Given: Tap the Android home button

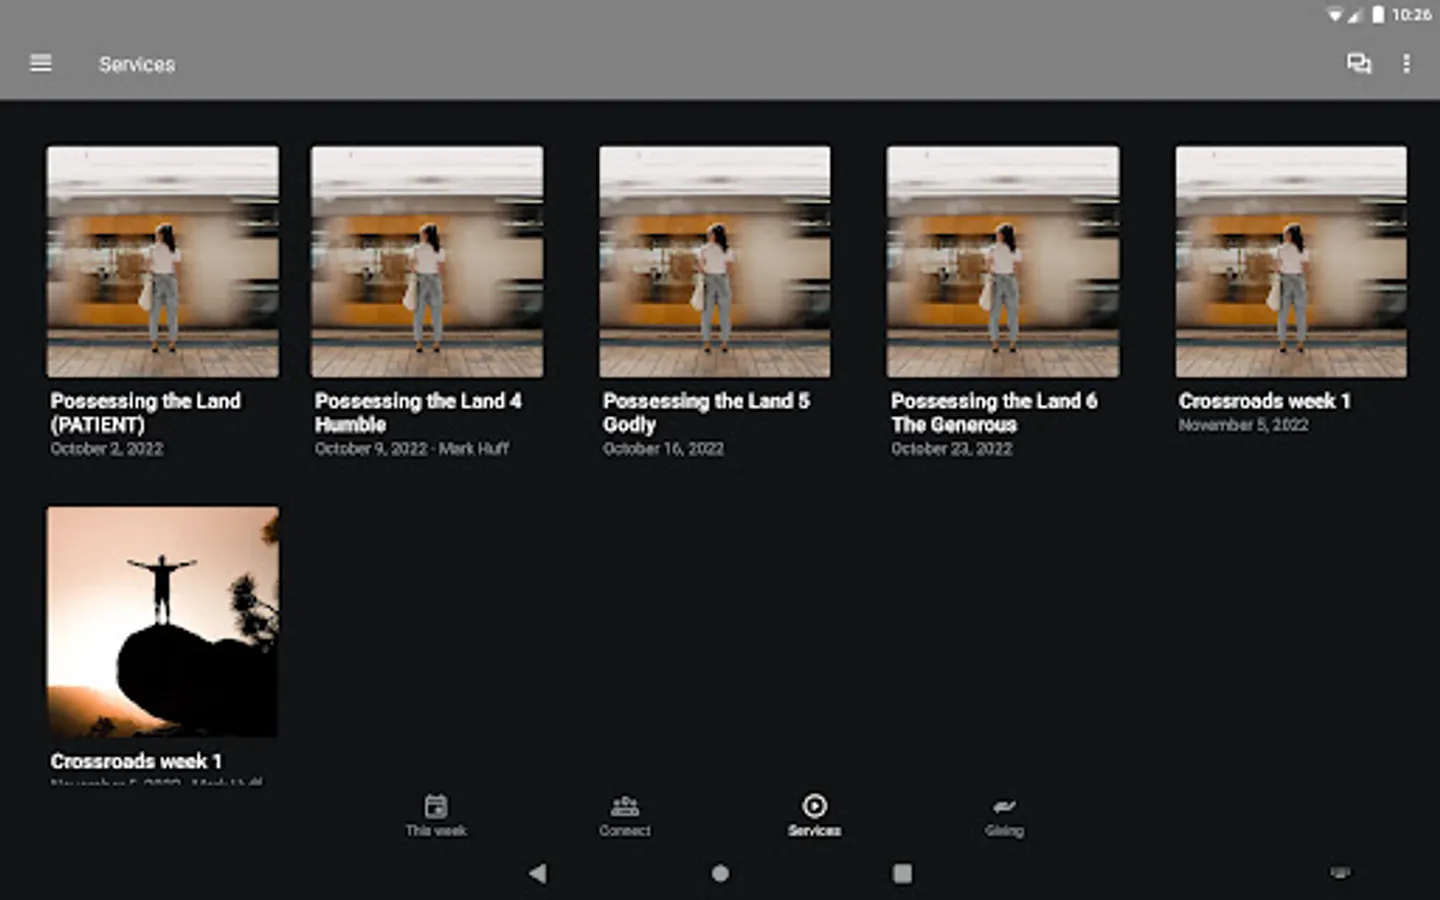Looking at the screenshot, I should click(720, 873).
